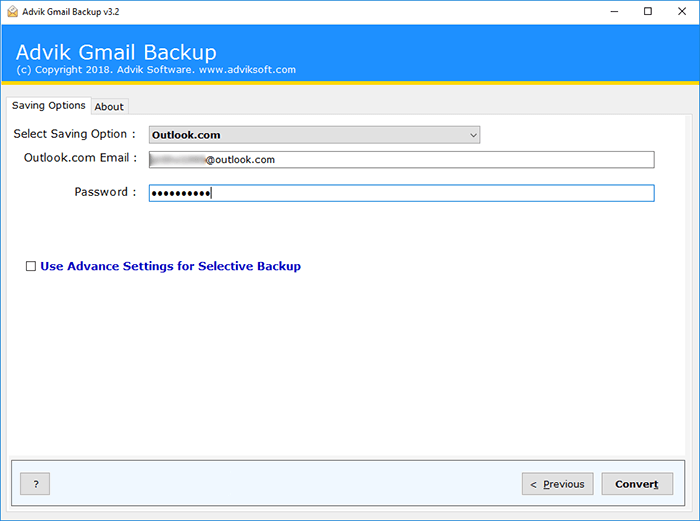Viewport: 700px width, 521px height.
Task: Minimize the Advik Gmail Backup window
Action: (x=614, y=12)
